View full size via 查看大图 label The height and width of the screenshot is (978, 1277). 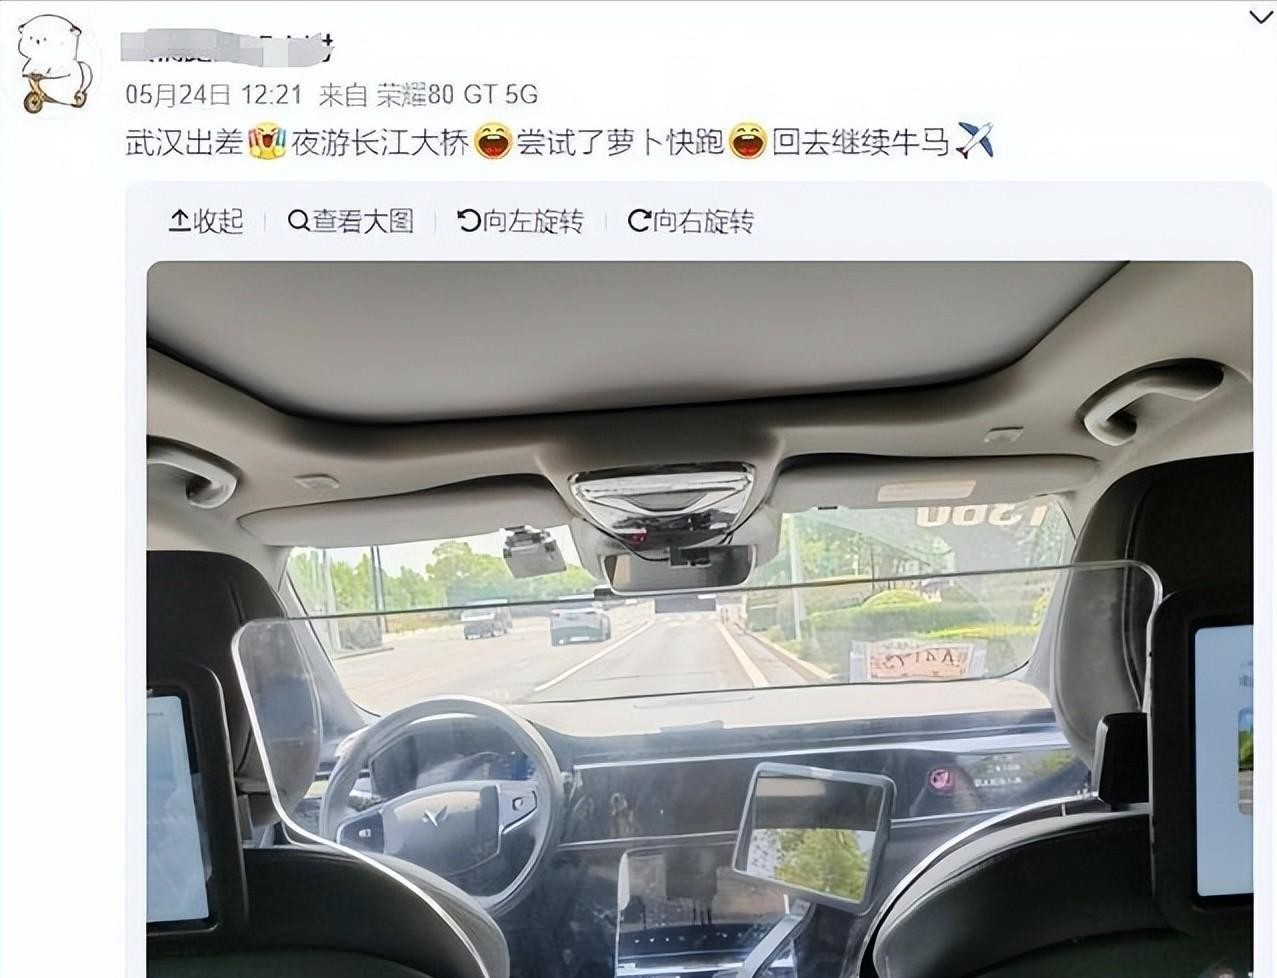[x=363, y=220]
